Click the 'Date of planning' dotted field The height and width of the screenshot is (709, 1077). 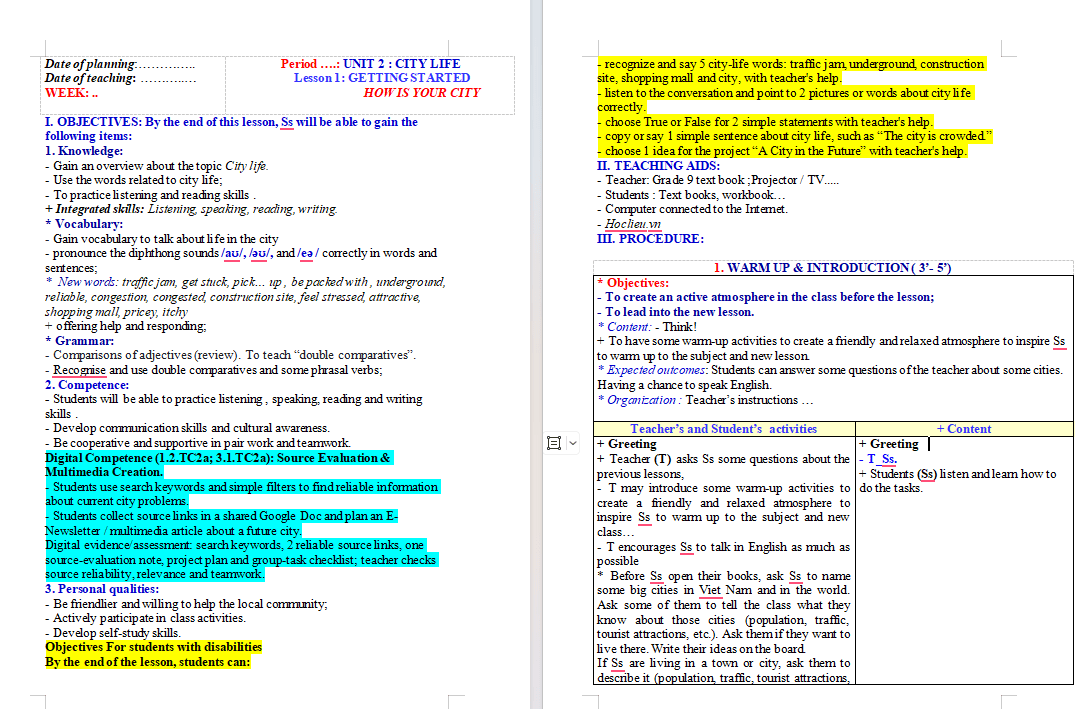[x=166, y=65]
